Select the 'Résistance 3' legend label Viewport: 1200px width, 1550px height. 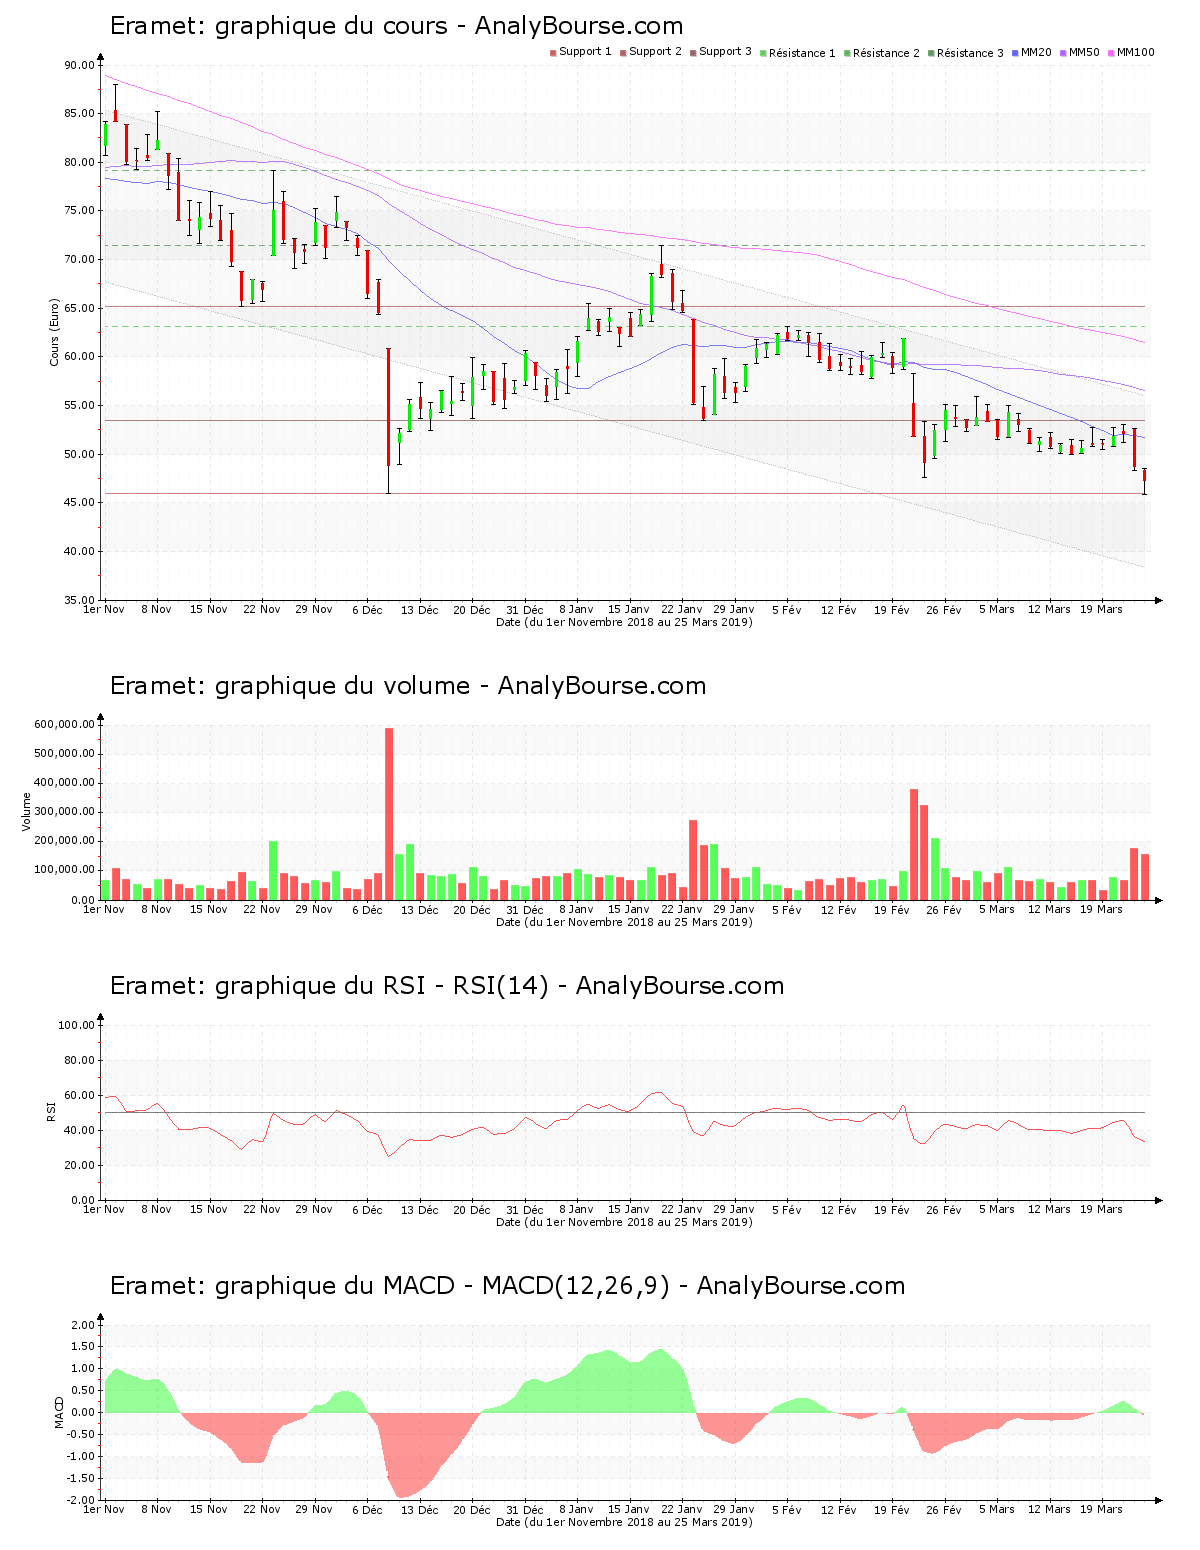tap(970, 52)
